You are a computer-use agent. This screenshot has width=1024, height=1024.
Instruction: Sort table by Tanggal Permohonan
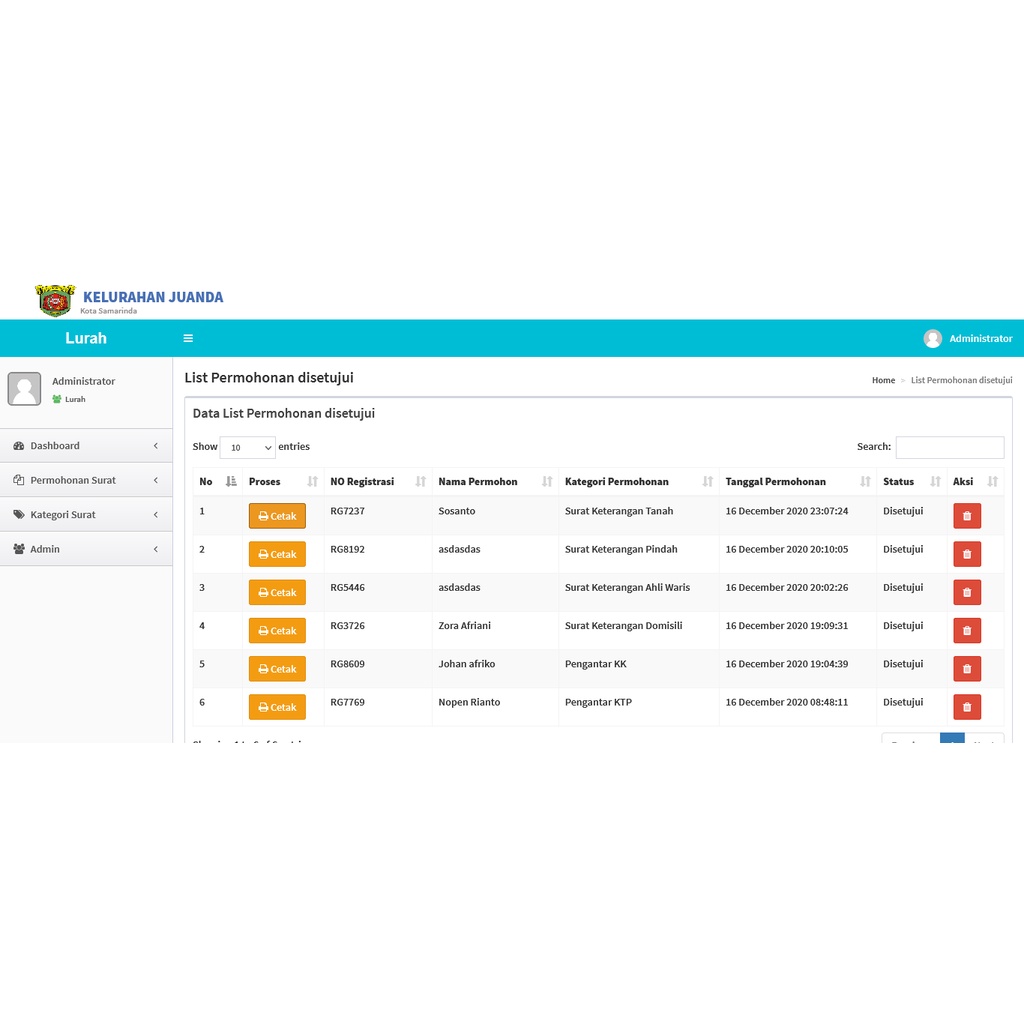tap(797, 481)
